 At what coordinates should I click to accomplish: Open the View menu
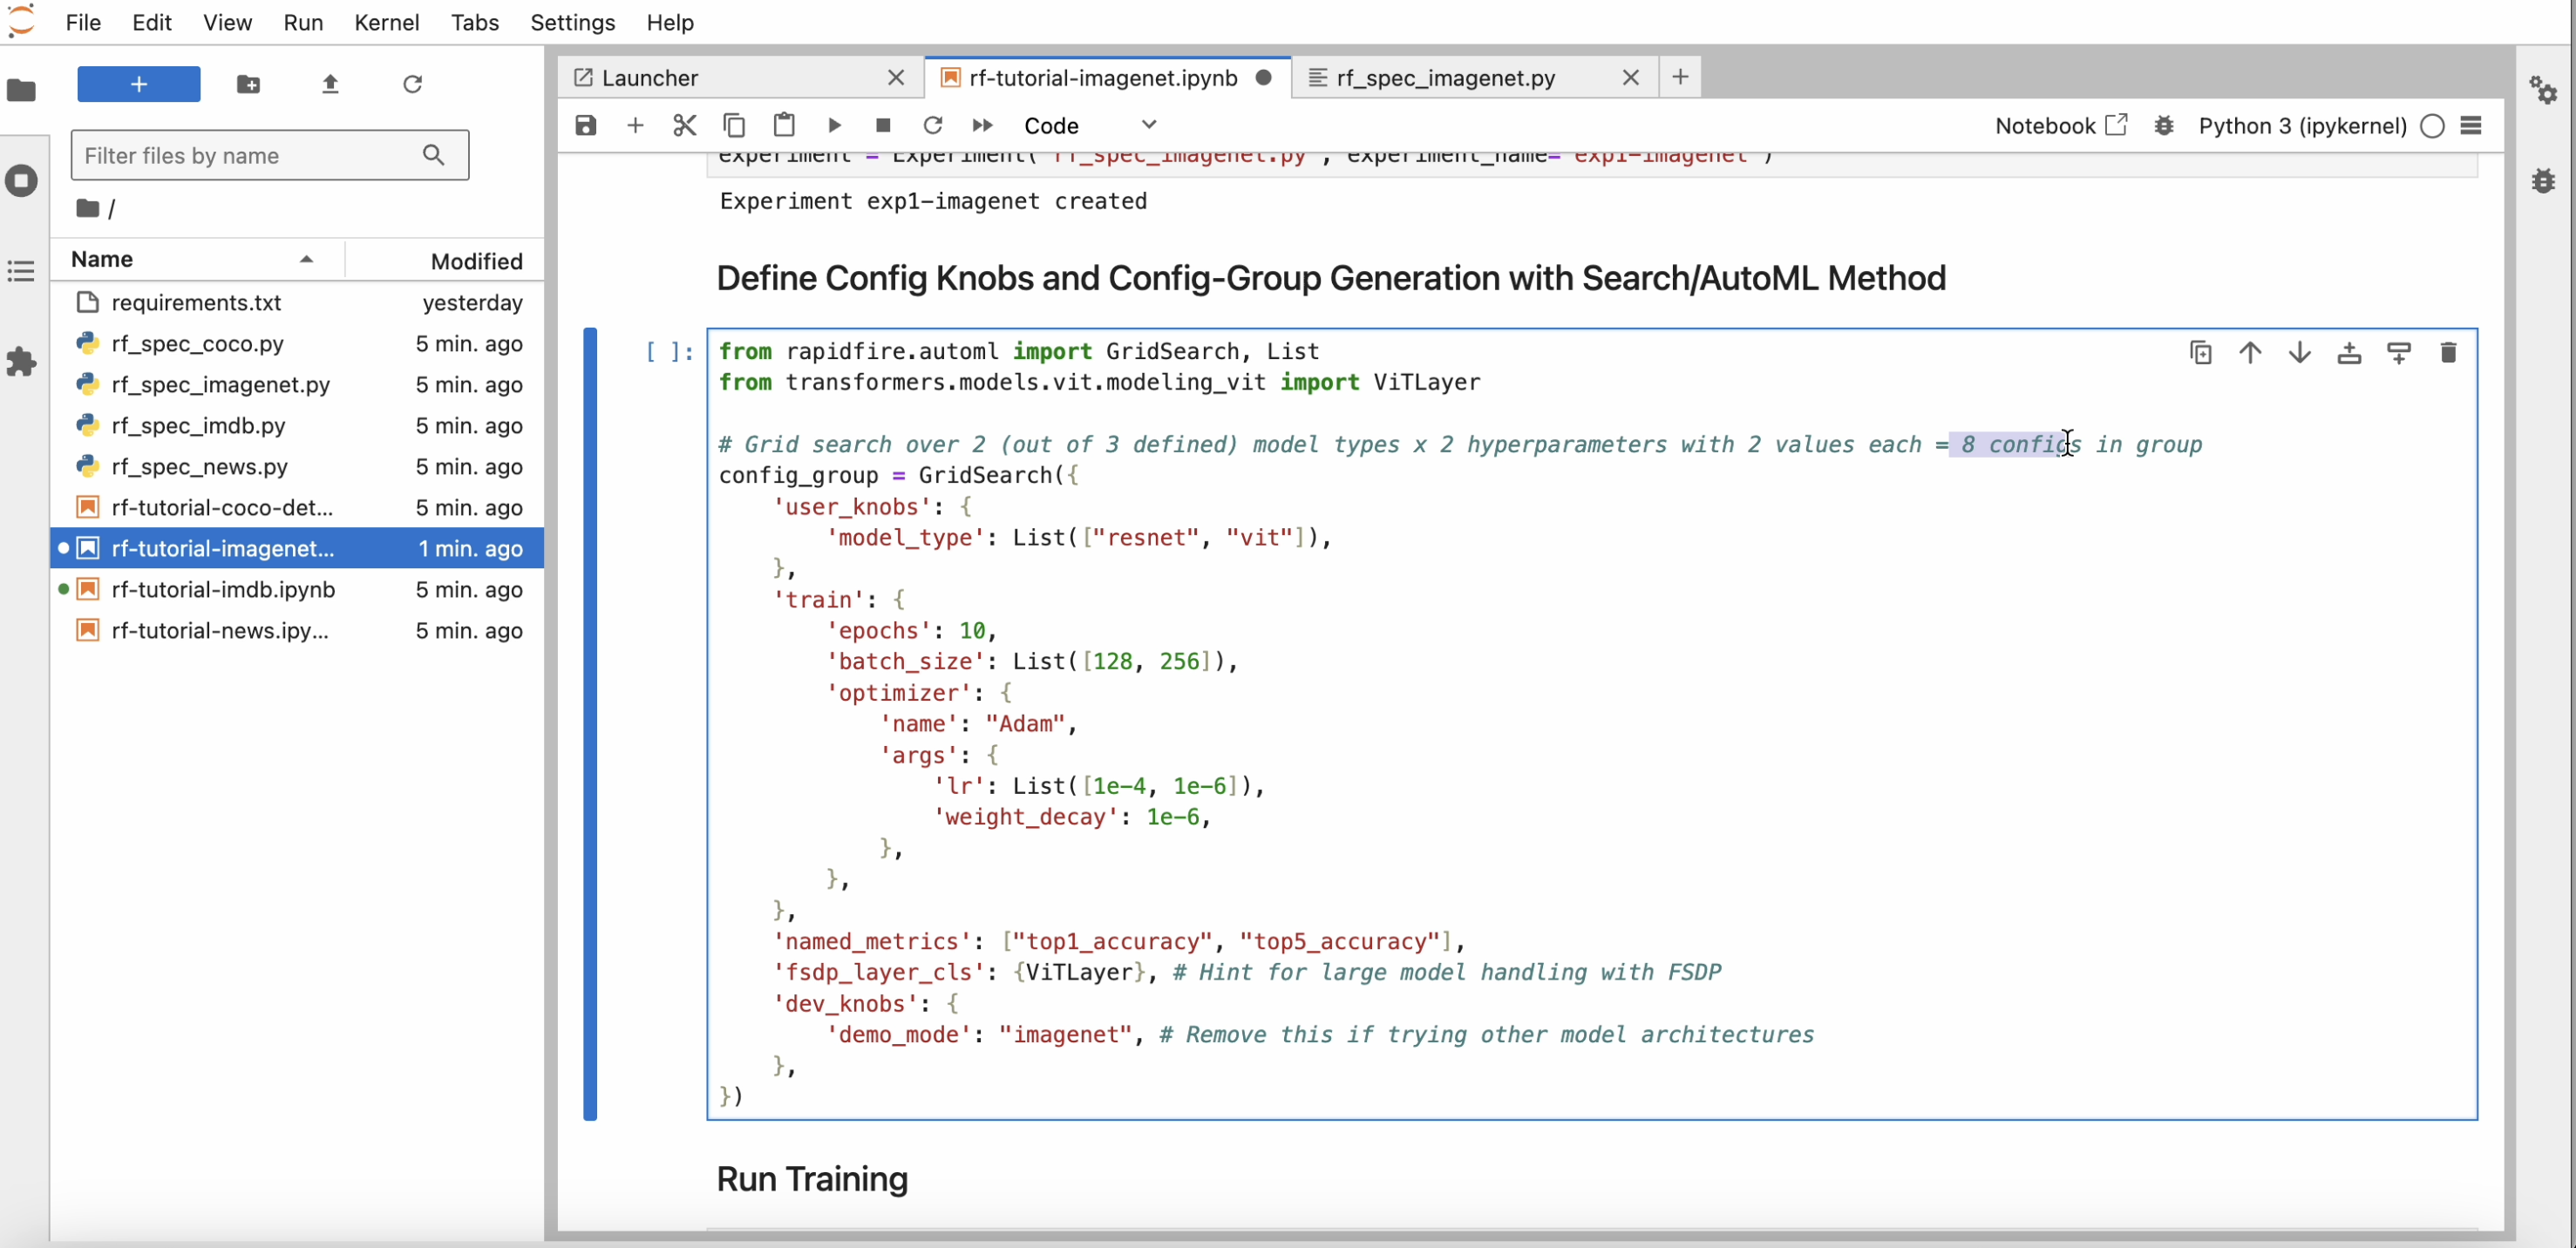click(227, 22)
